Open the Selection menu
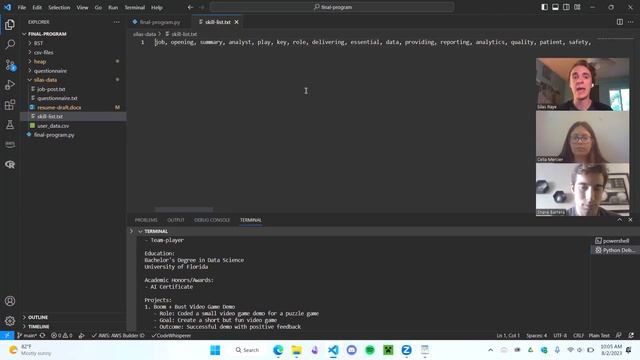The height and width of the screenshot is (360, 640). click(x=59, y=7)
